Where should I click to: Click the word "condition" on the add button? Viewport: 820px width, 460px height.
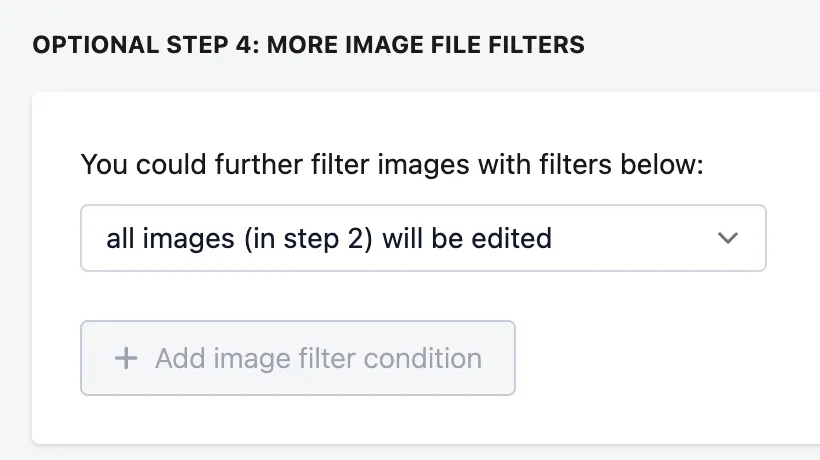(423, 359)
